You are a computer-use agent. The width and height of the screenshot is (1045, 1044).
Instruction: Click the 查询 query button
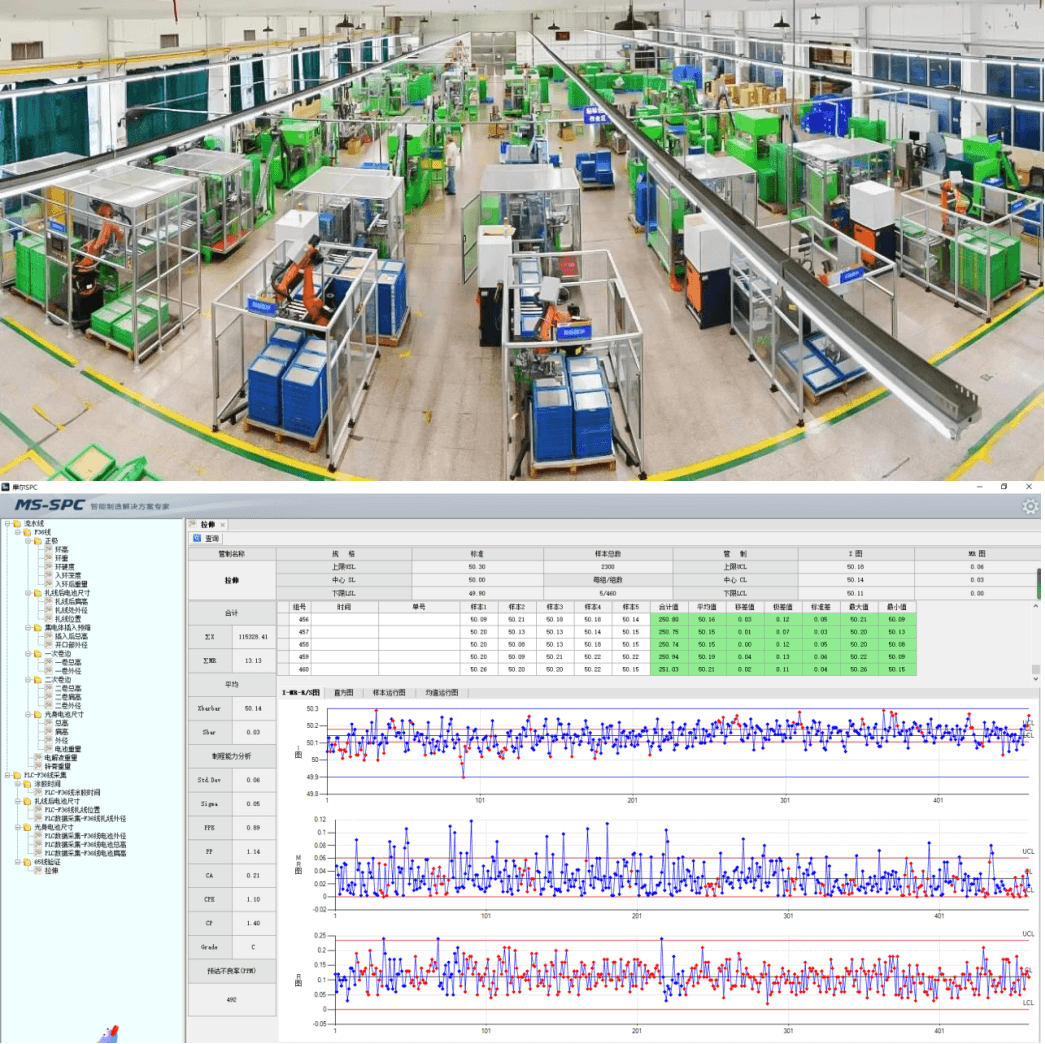206,538
